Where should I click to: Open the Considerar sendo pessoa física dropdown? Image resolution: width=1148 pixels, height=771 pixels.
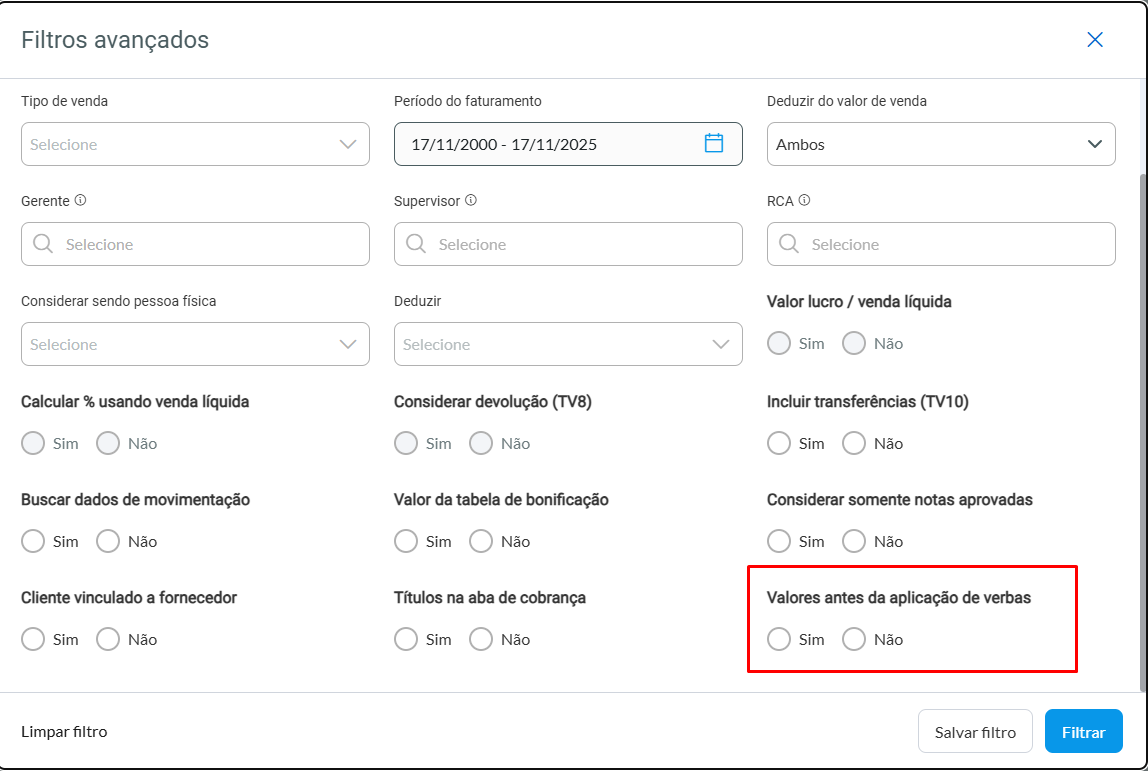[195, 344]
